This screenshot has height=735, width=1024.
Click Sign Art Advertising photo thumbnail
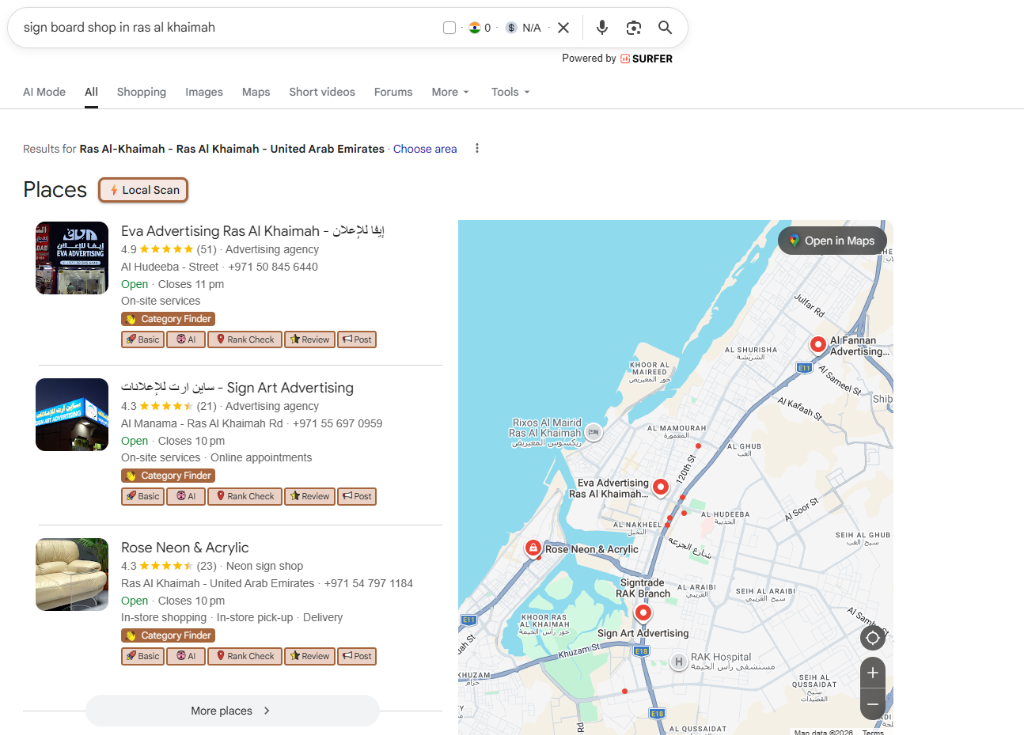(72, 414)
